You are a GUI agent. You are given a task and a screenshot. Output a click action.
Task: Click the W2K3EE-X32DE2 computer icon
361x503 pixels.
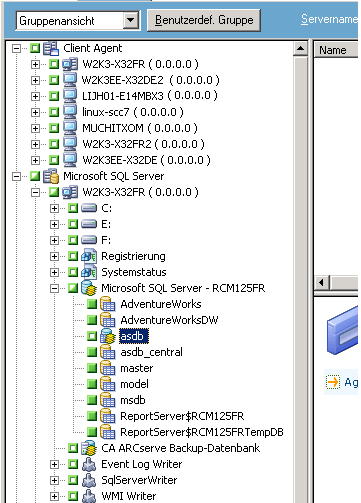point(70,80)
